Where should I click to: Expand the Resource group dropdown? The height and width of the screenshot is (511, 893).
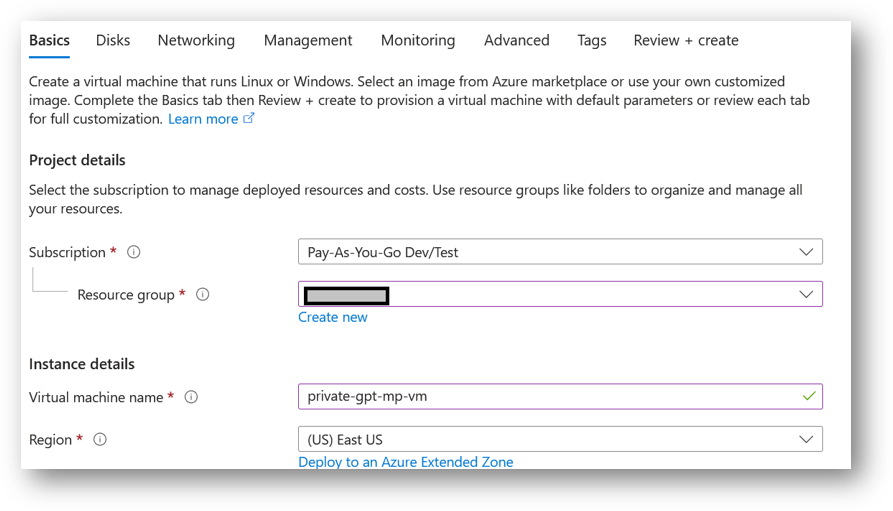tap(560, 294)
